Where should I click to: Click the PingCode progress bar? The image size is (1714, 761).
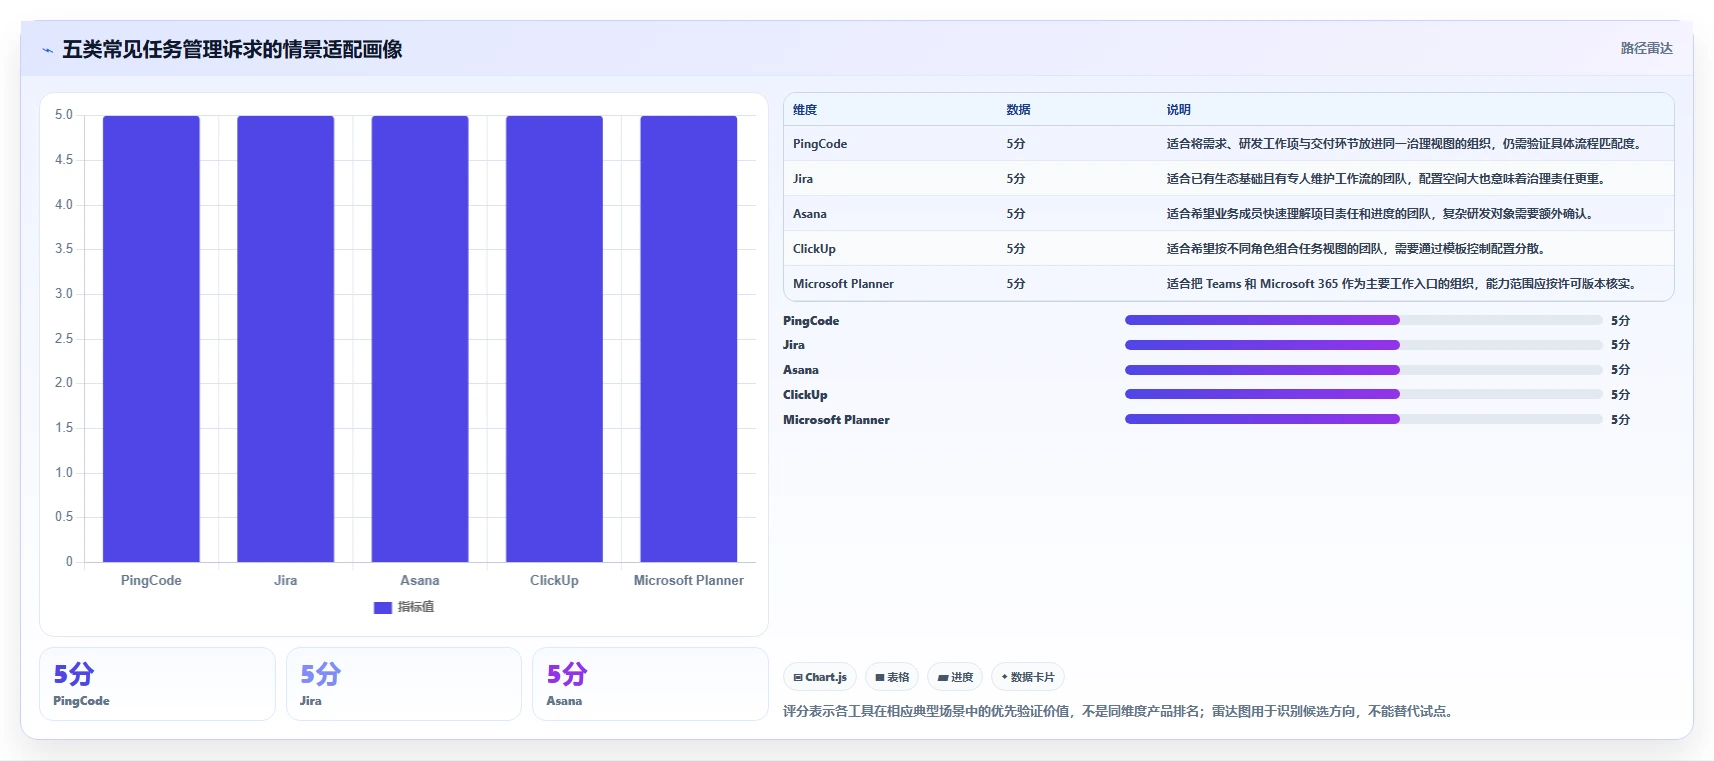pos(1363,320)
